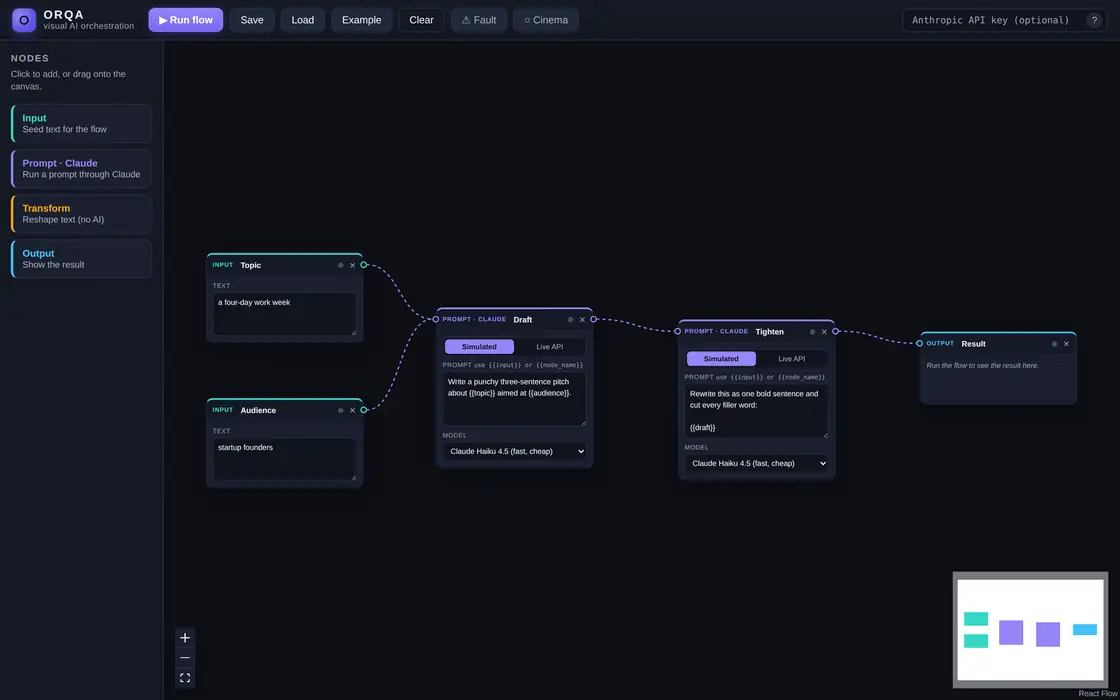Screen dimensions: 1120x700
Task: Zoom out on the canvas
Action: [x=185, y=658]
